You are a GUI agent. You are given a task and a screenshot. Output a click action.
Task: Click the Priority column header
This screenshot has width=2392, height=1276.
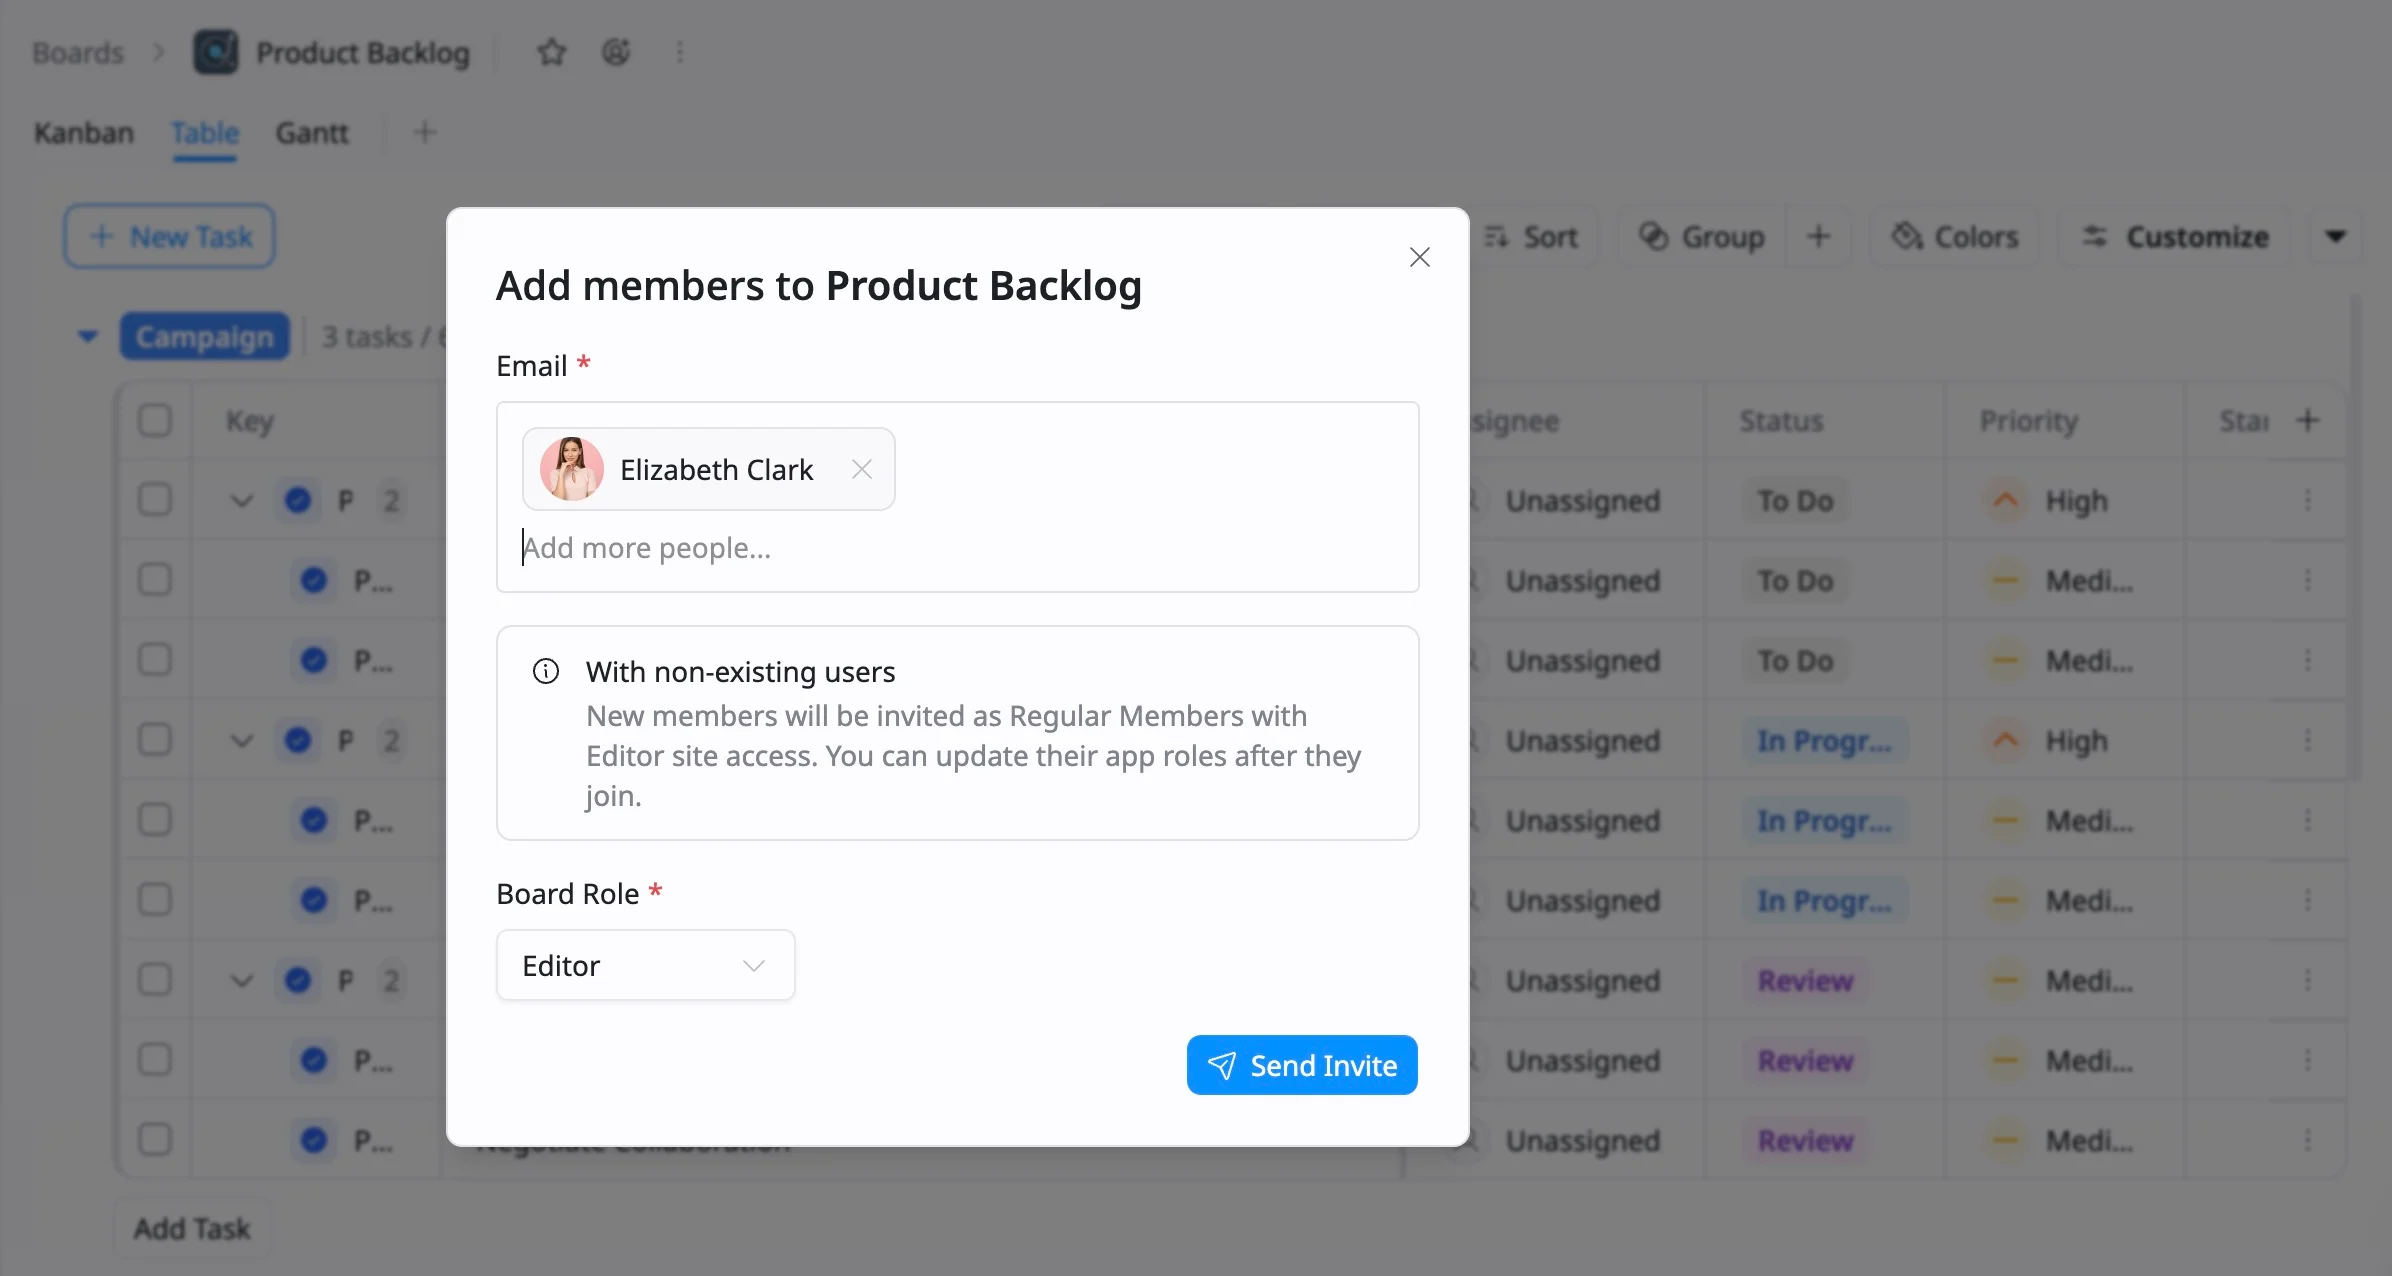coord(2029,421)
